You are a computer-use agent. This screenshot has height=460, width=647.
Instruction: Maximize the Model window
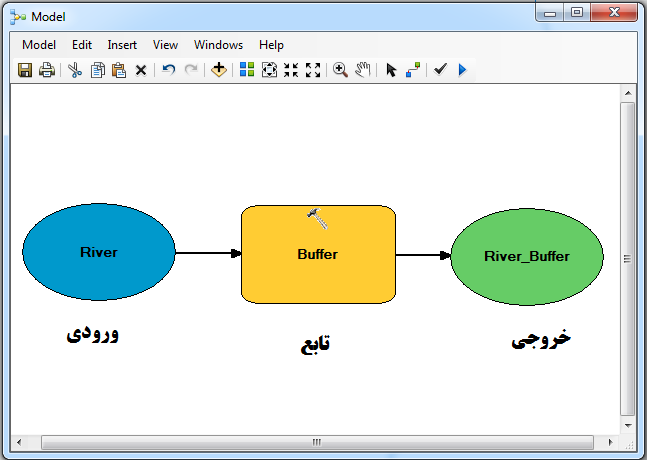point(577,12)
